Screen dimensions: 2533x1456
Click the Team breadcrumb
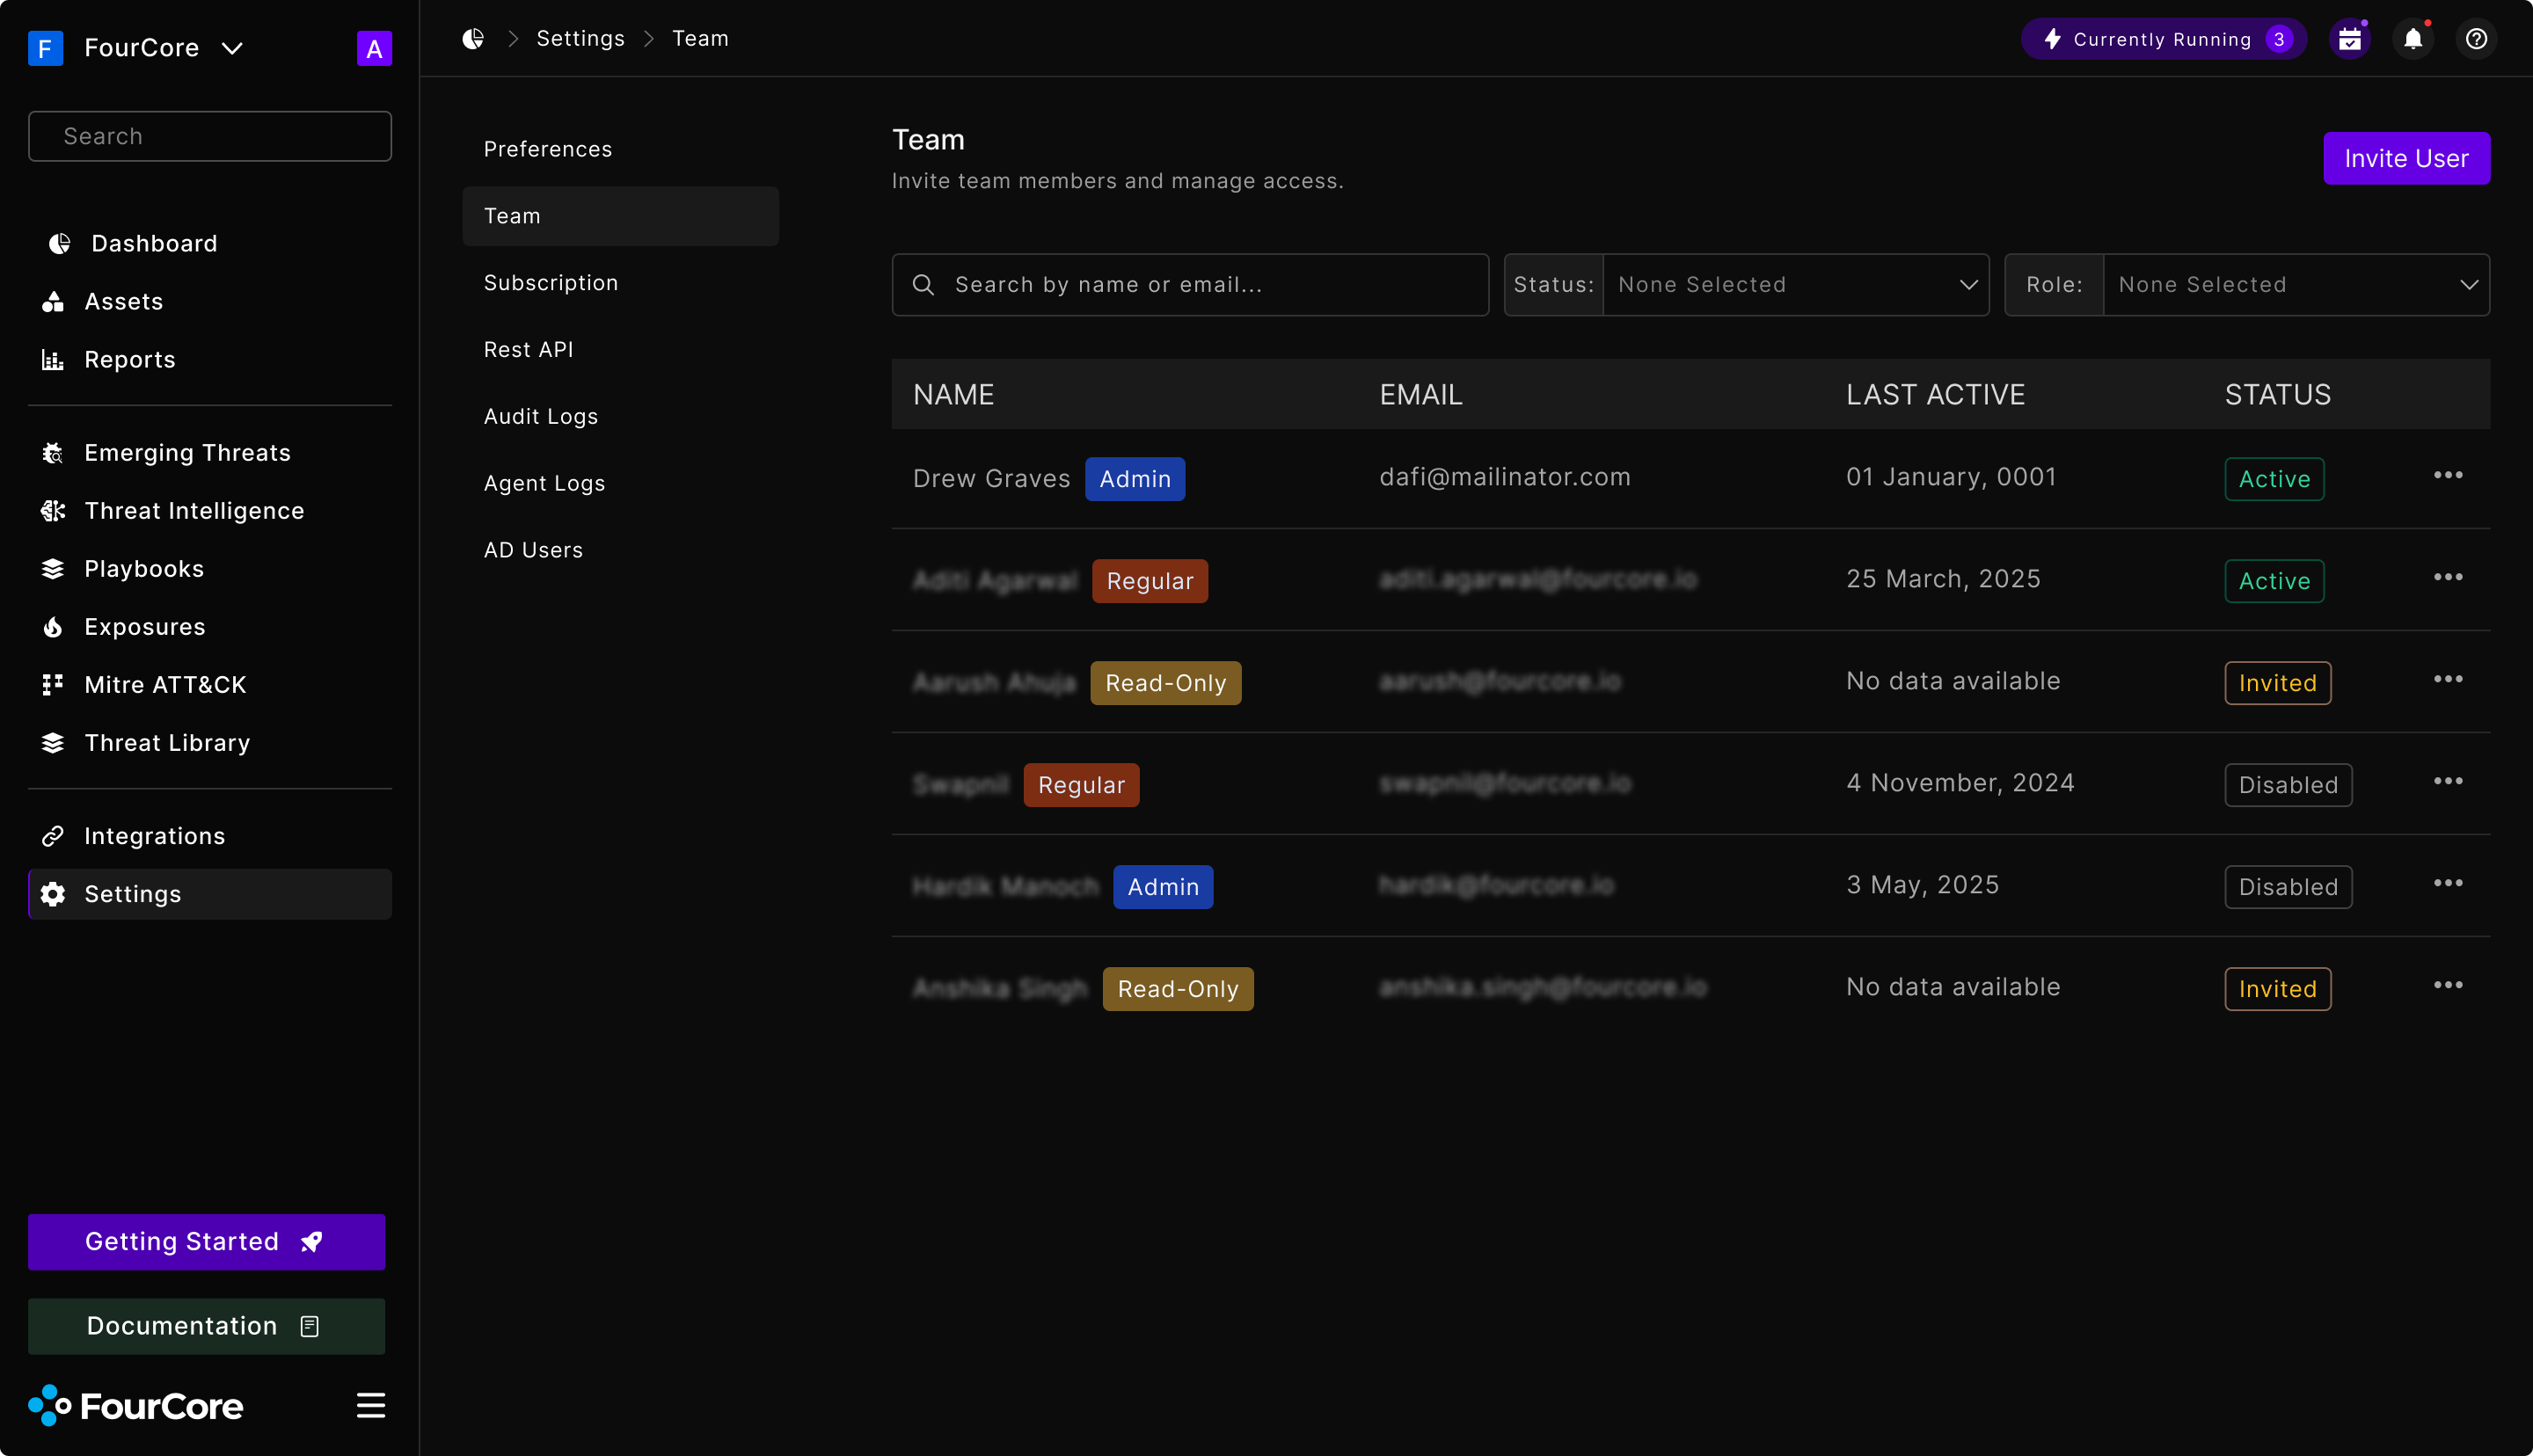pyautogui.click(x=700, y=38)
